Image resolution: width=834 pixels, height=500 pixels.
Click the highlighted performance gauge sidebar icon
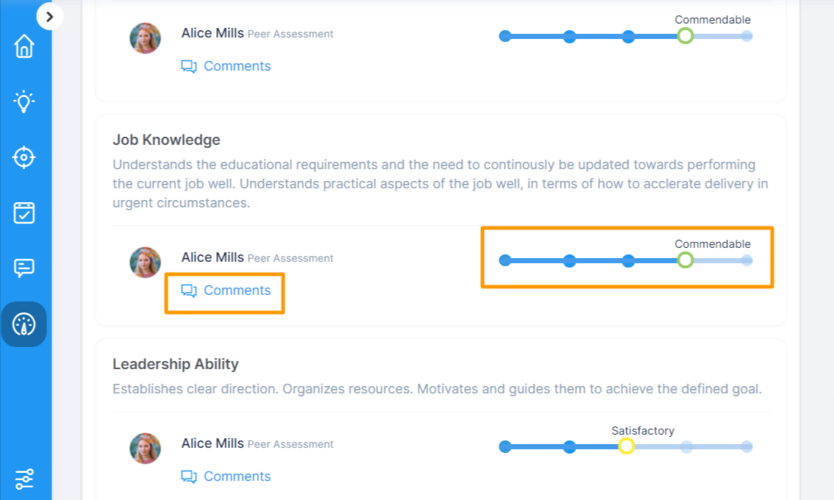pyautogui.click(x=24, y=324)
